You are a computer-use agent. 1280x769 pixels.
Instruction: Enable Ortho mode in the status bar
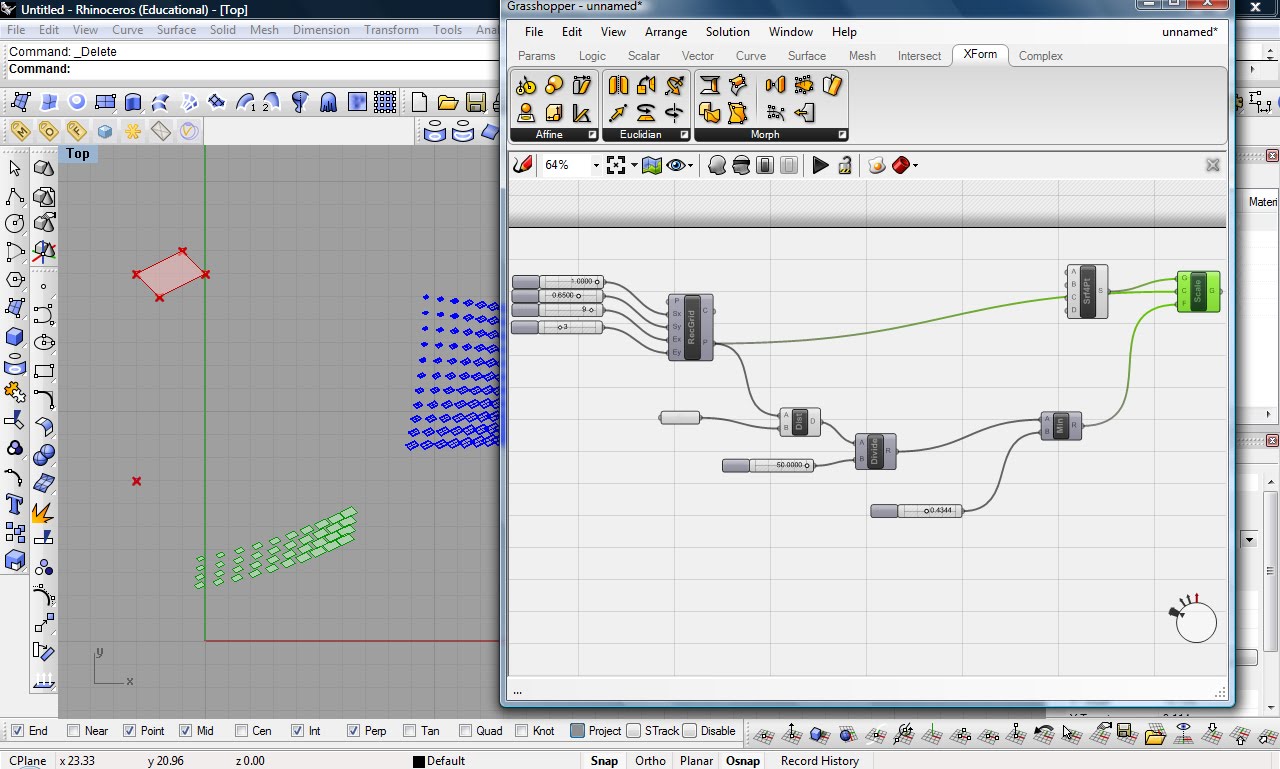coord(650,761)
